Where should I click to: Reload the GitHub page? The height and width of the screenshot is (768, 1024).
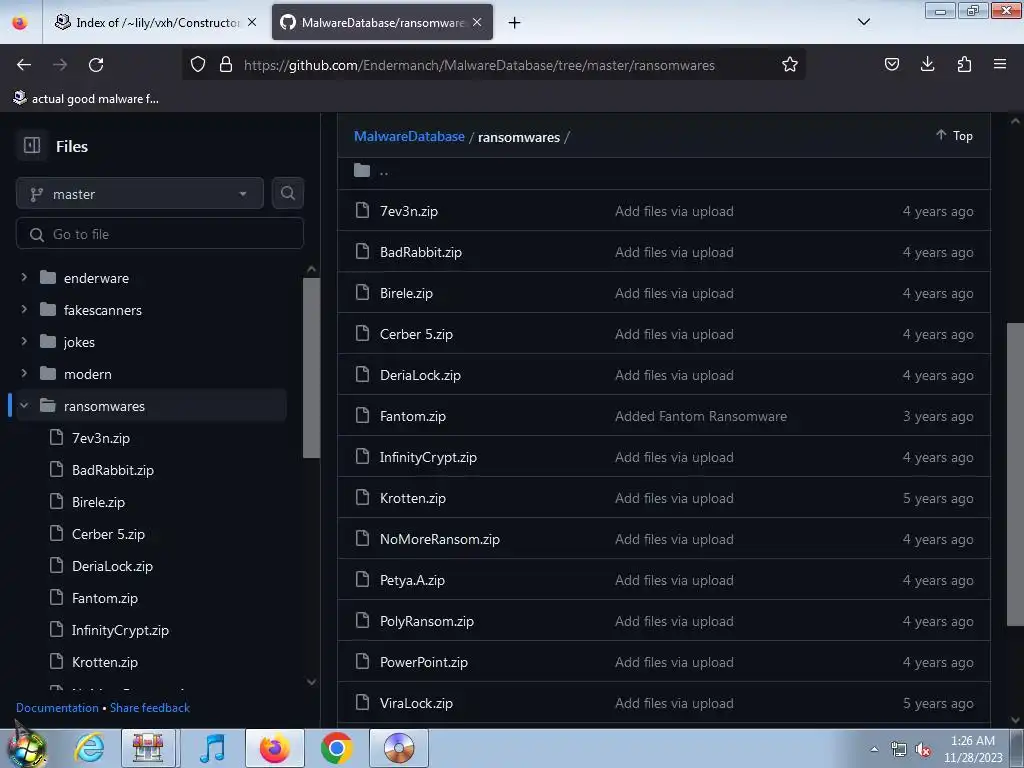tap(96, 65)
